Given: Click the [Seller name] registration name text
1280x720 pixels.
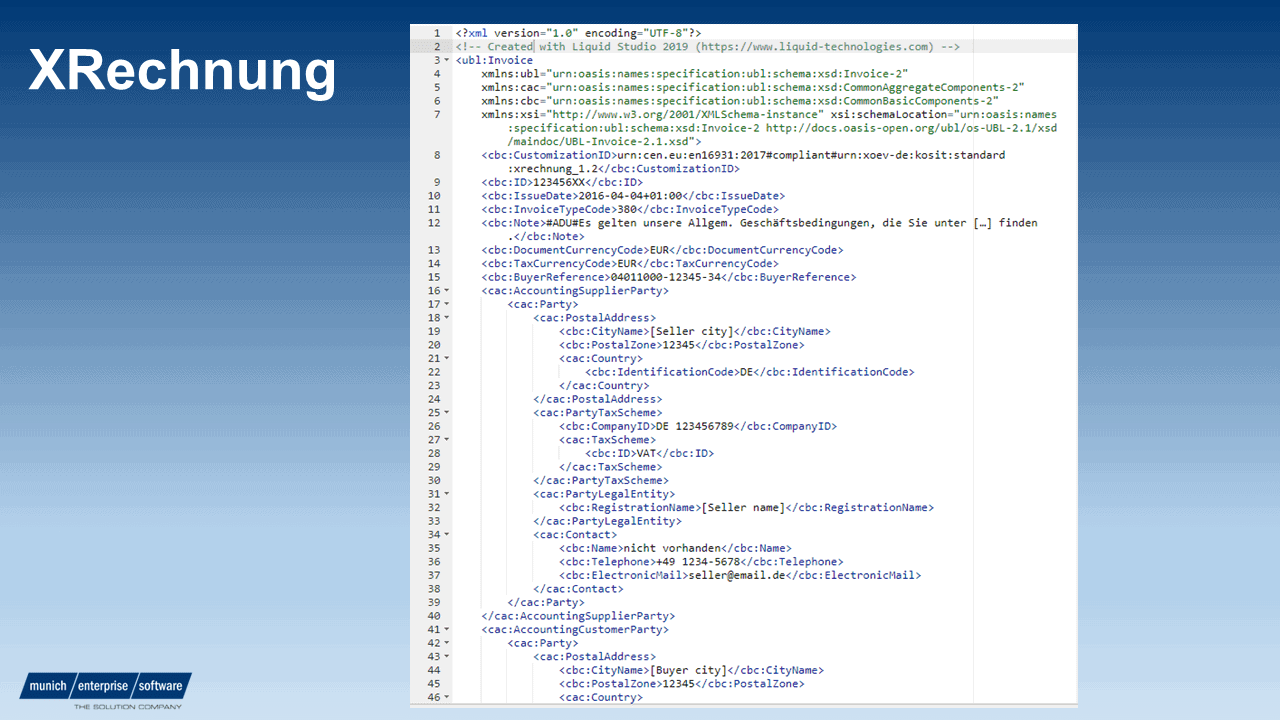Looking at the screenshot, I should pos(743,508).
